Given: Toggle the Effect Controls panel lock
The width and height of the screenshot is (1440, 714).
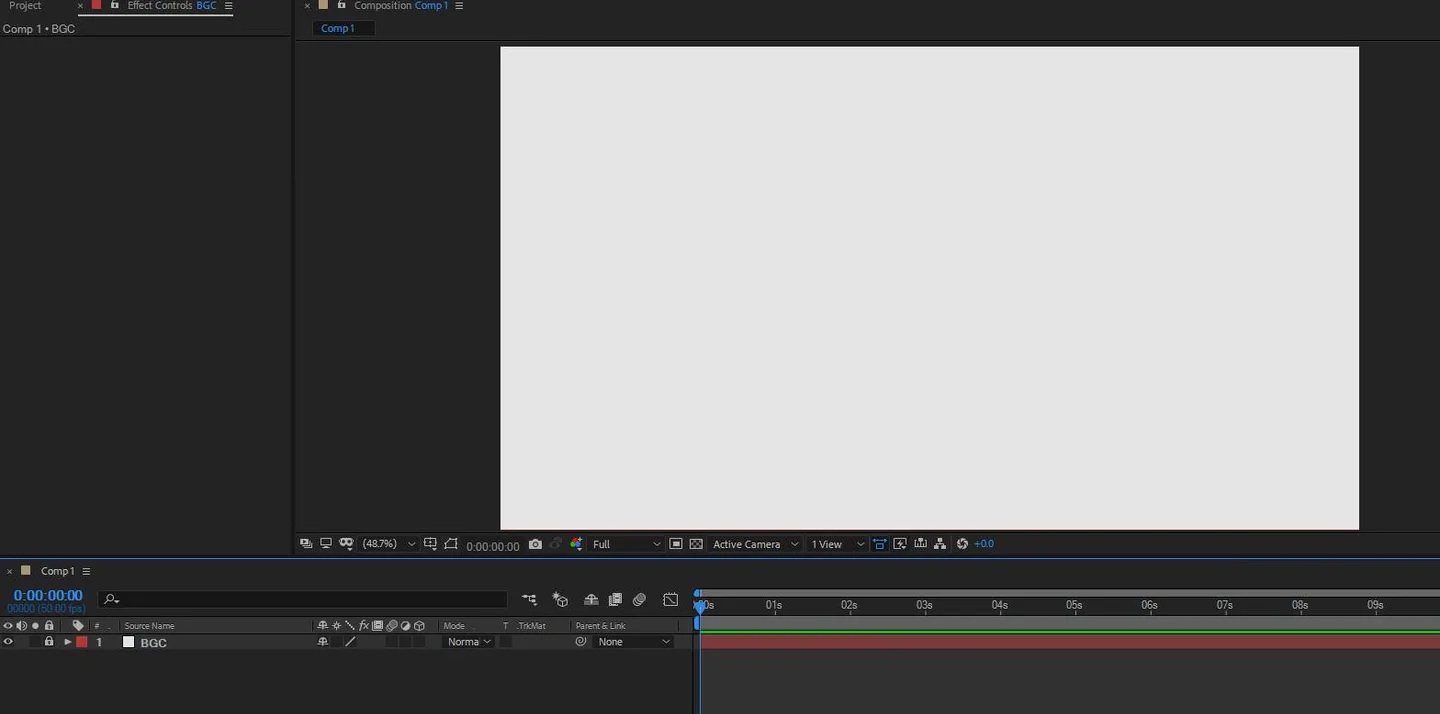Looking at the screenshot, I should click(115, 6).
